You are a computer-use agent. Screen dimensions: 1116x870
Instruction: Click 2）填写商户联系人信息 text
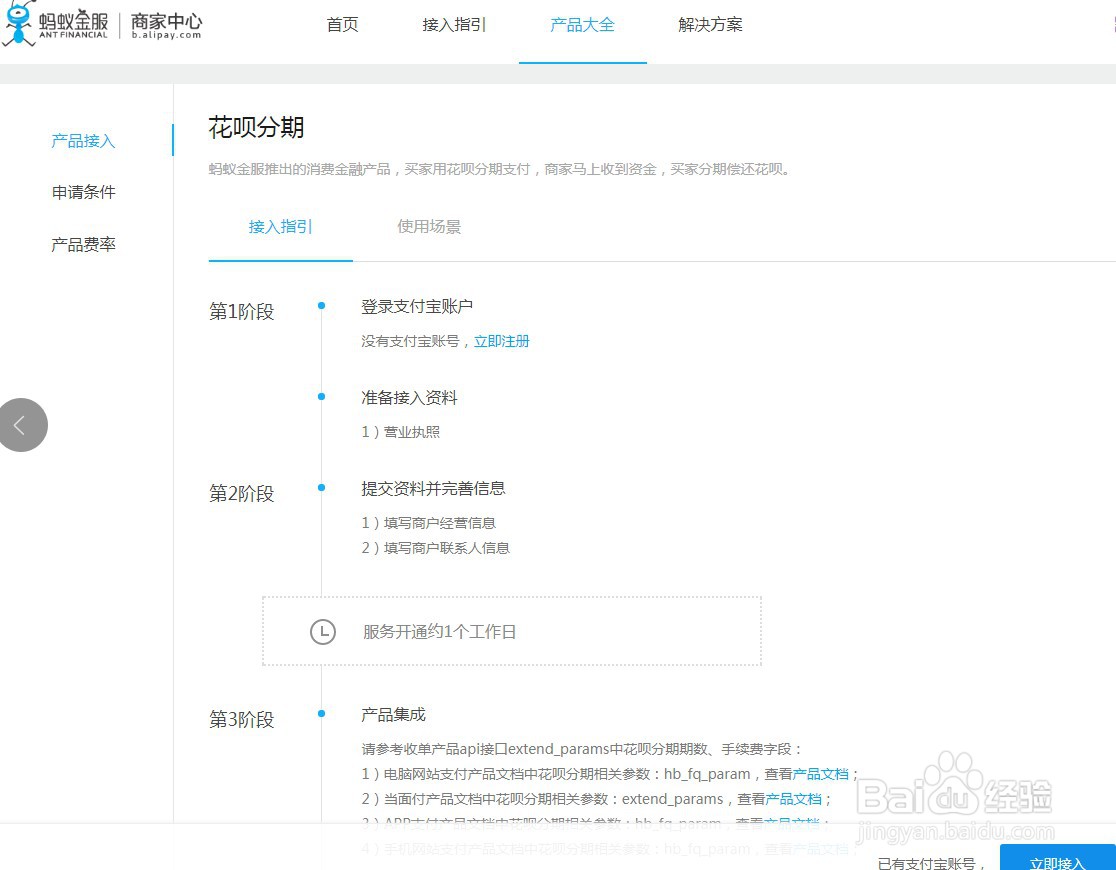coord(436,548)
